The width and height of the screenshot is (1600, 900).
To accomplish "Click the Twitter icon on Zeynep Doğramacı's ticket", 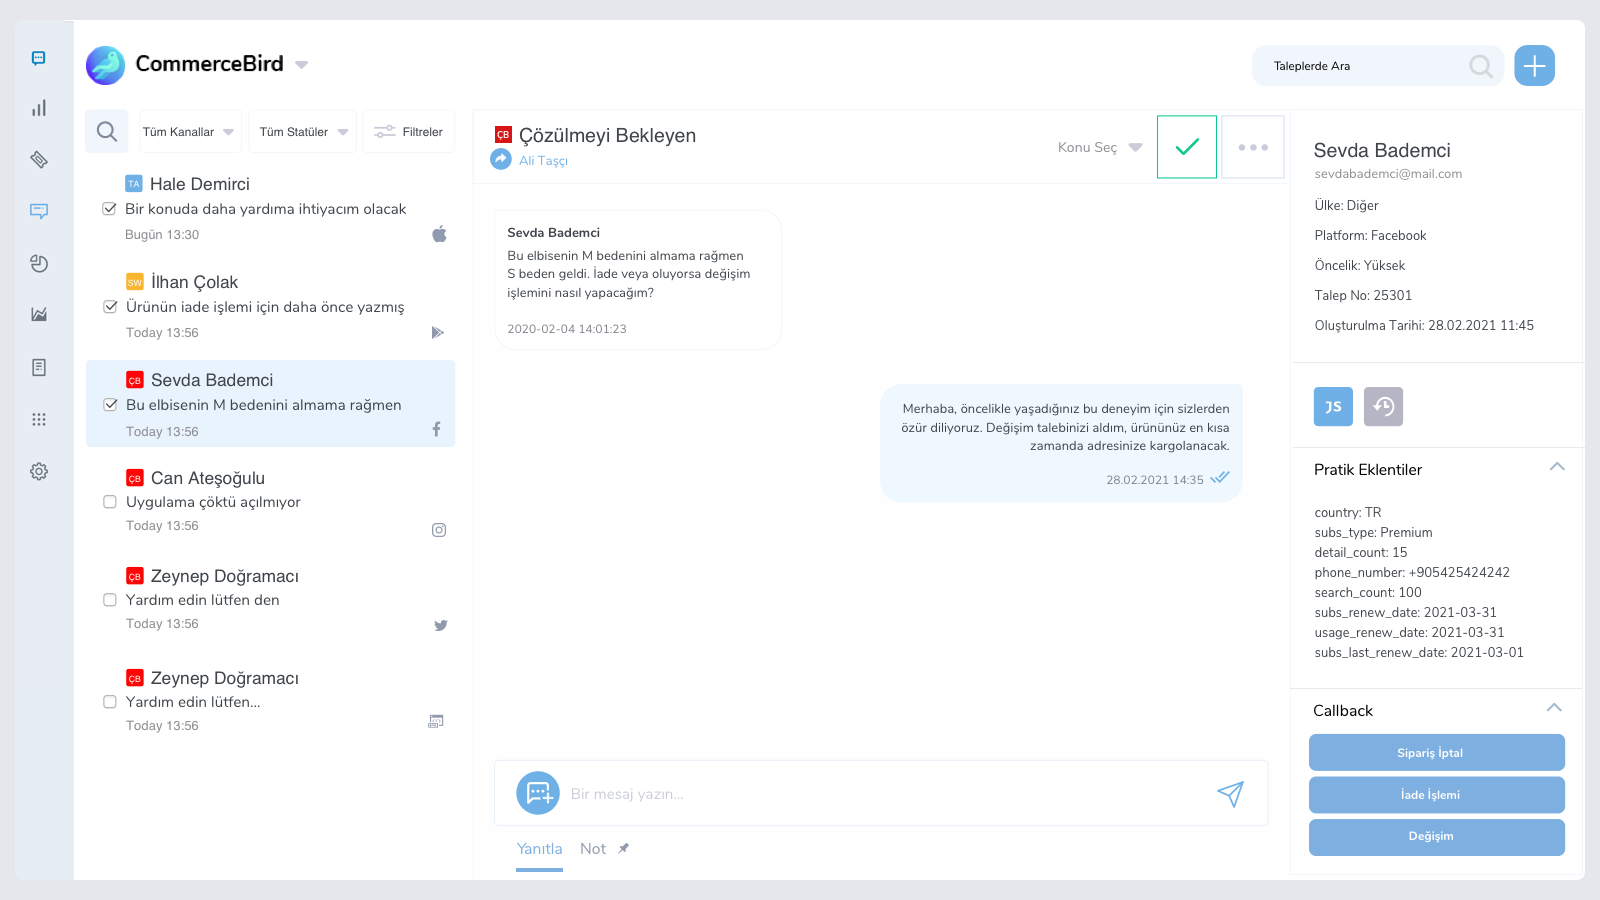I will click(440, 625).
